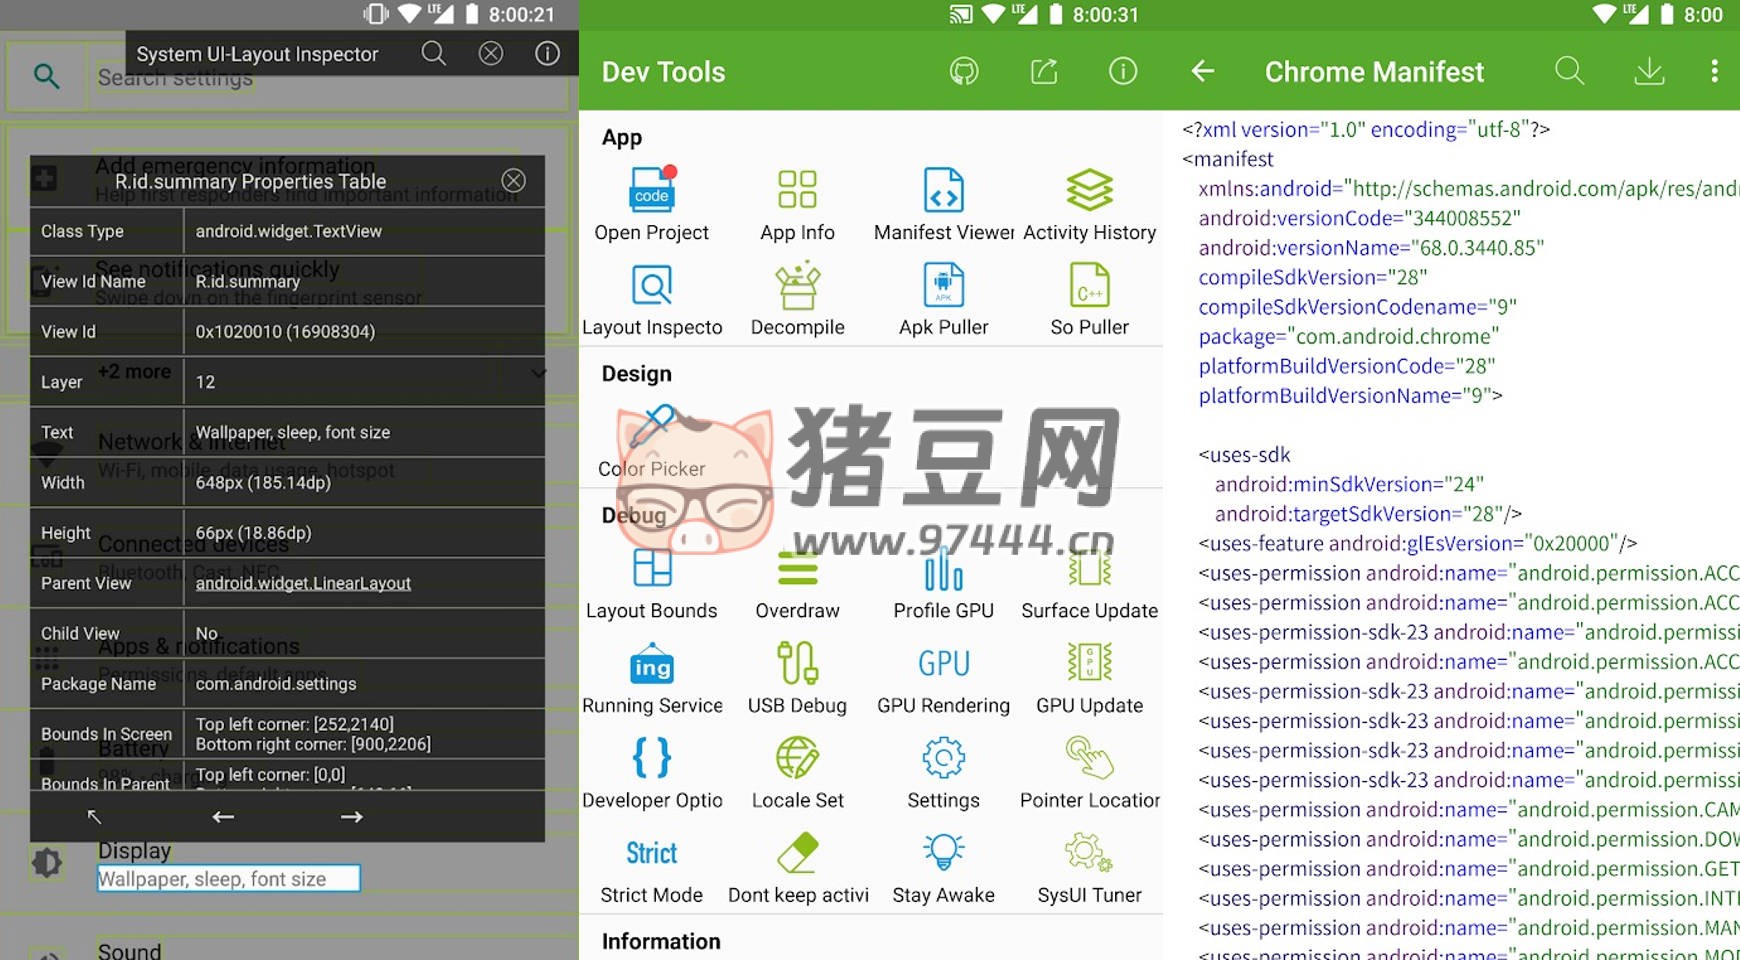The height and width of the screenshot is (960, 1740).
Task: Click android:minSdkVersion="24" line
Action: tap(1349, 484)
